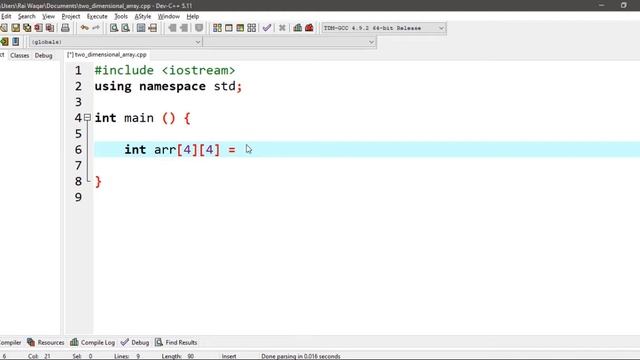Open the Project menu
This screenshot has height=360, width=640.
[71, 16]
